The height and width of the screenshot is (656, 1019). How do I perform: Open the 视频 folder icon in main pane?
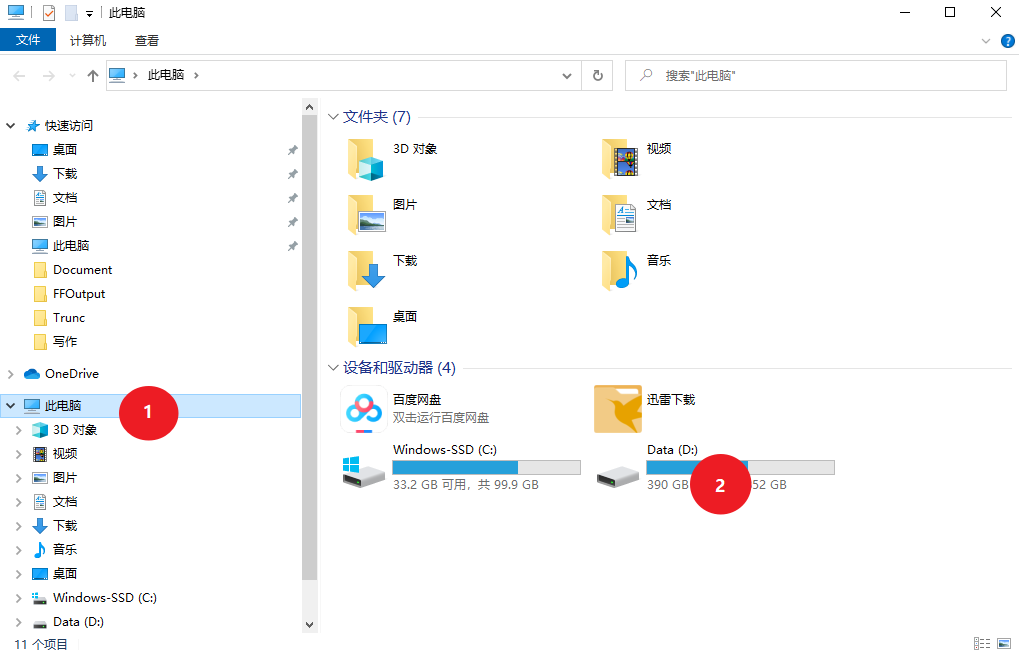[x=621, y=159]
